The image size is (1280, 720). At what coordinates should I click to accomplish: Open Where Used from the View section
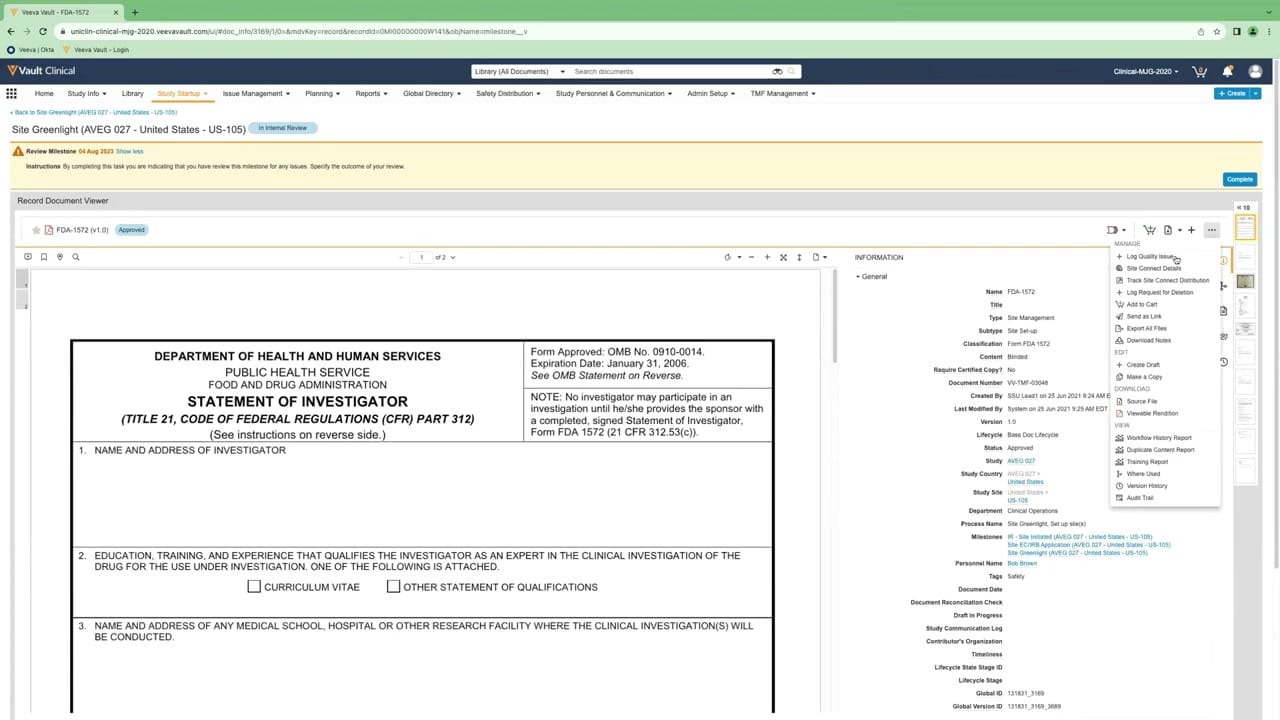(1143, 474)
